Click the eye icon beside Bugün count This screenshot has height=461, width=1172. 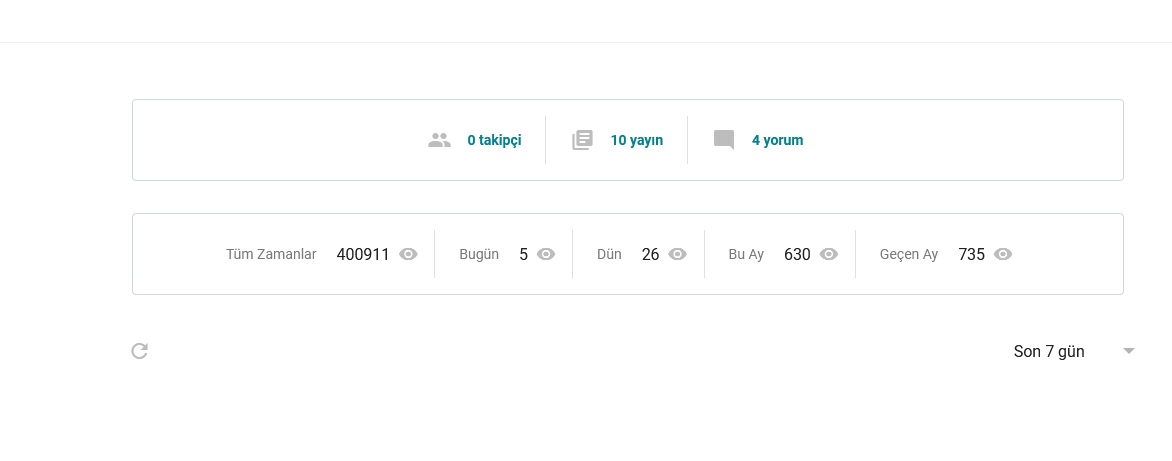(x=546, y=254)
